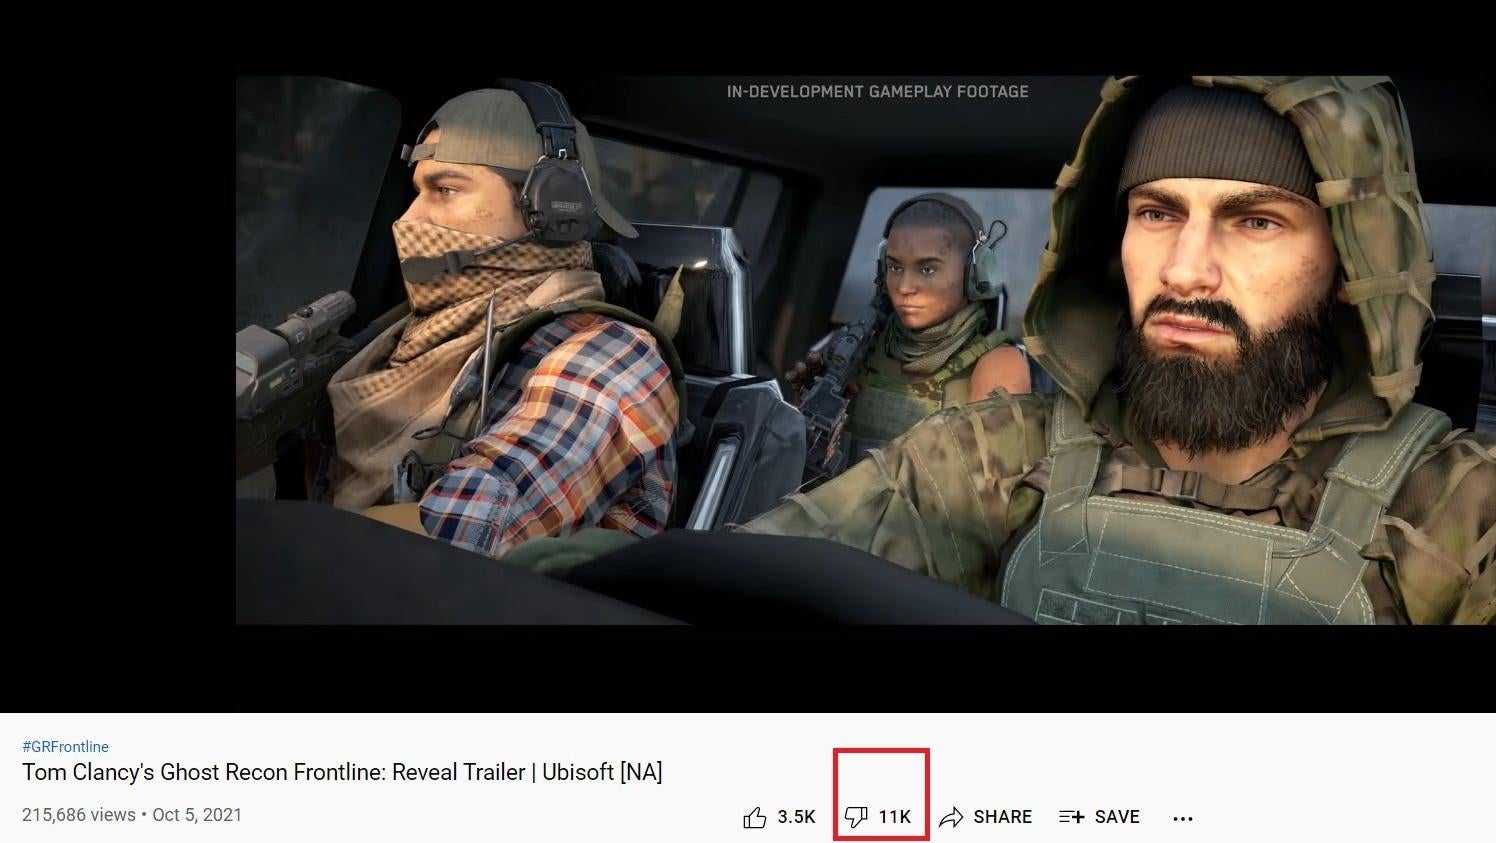The height and width of the screenshot is (843, 1496).
Task: Expand the overflow actions menu with the ellipsis
Action: pos(1183,818)
